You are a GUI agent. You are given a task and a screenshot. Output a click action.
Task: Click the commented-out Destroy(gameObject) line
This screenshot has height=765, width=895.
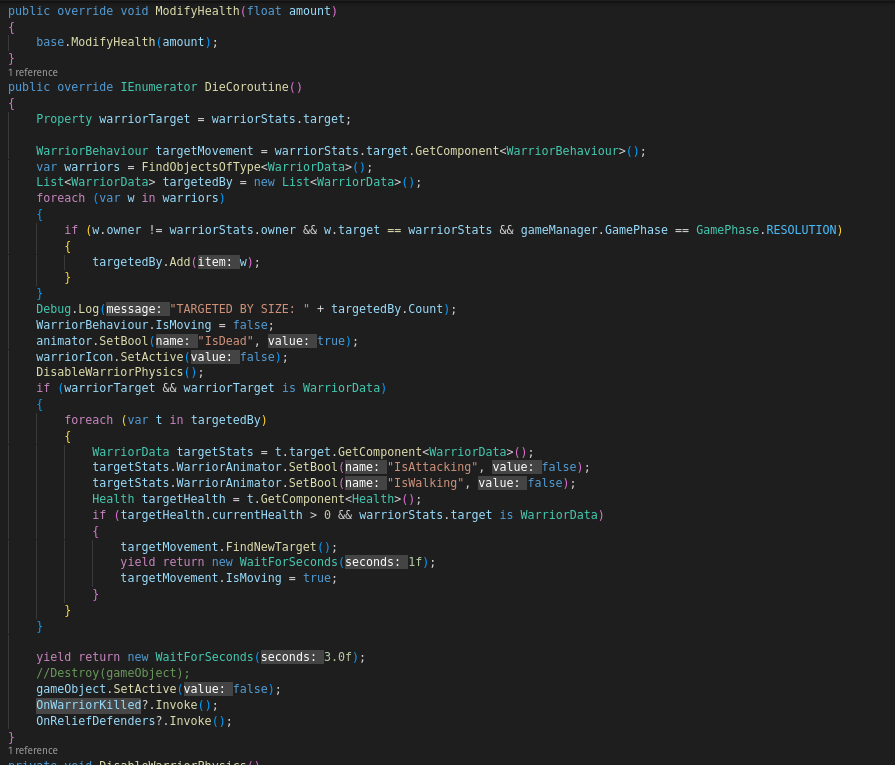pos(113,673)
